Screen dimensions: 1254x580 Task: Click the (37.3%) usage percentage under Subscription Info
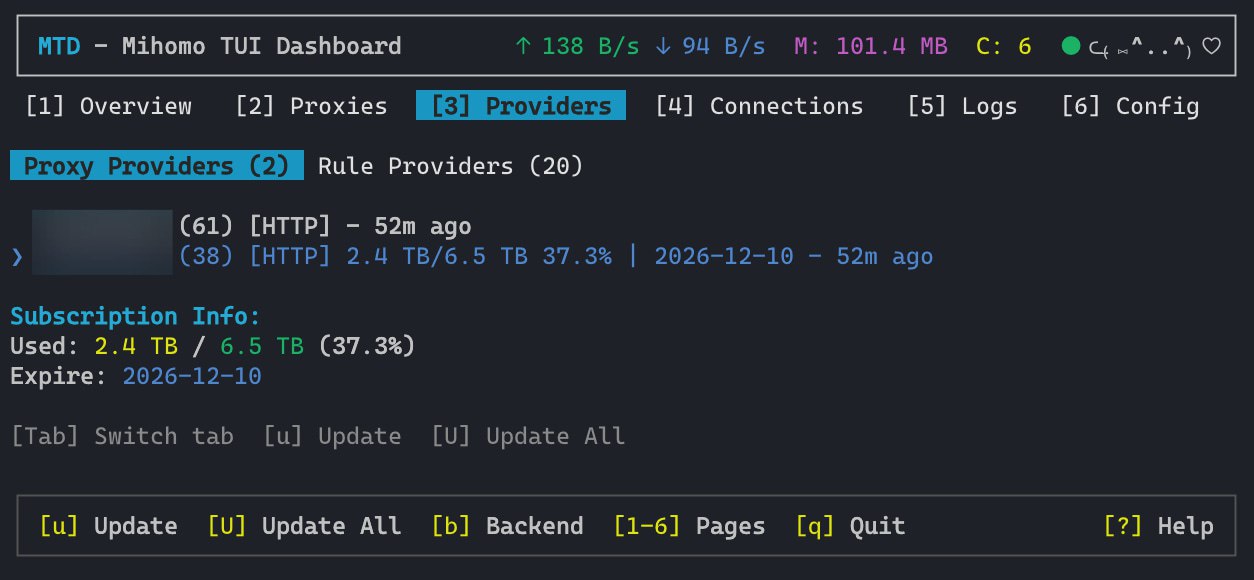click(x=367, y=346)
